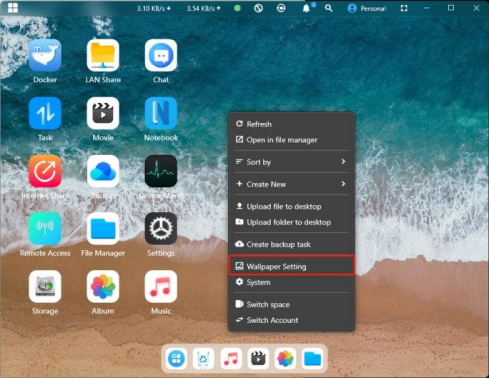The image size is (489, 378).
Task: Choose Refresh in the context menu
Action: pyautogui.click(x=292, y=124)
